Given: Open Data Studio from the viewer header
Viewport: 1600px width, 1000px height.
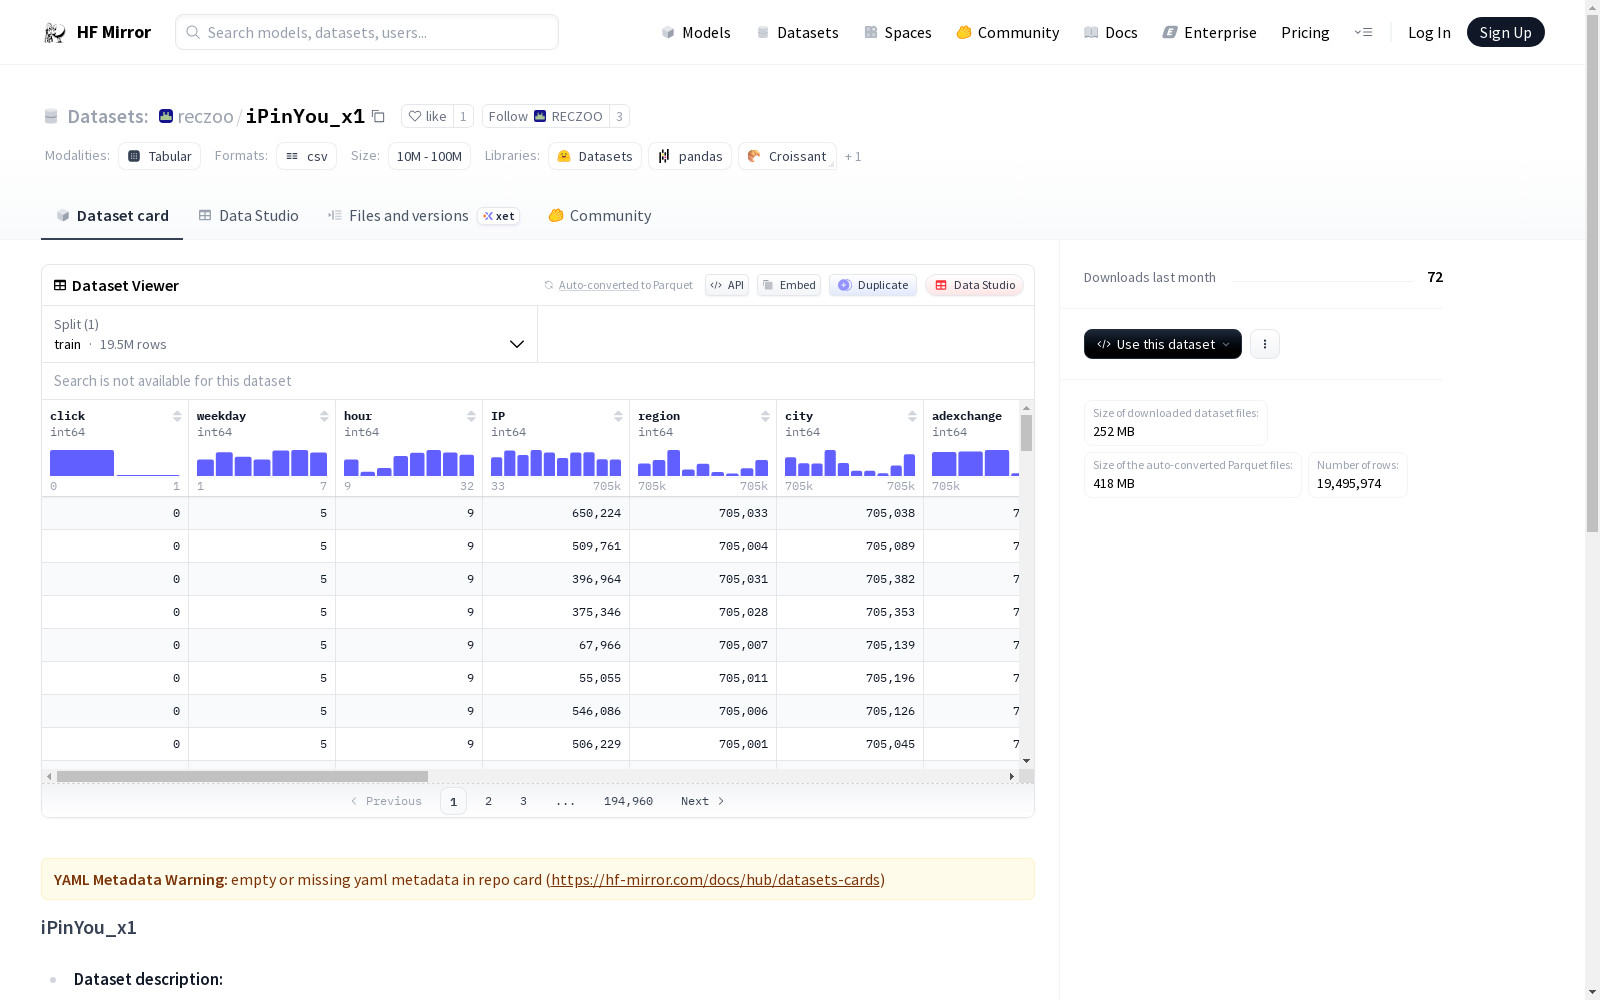Looking at the screenshot, I should [974, 285].
